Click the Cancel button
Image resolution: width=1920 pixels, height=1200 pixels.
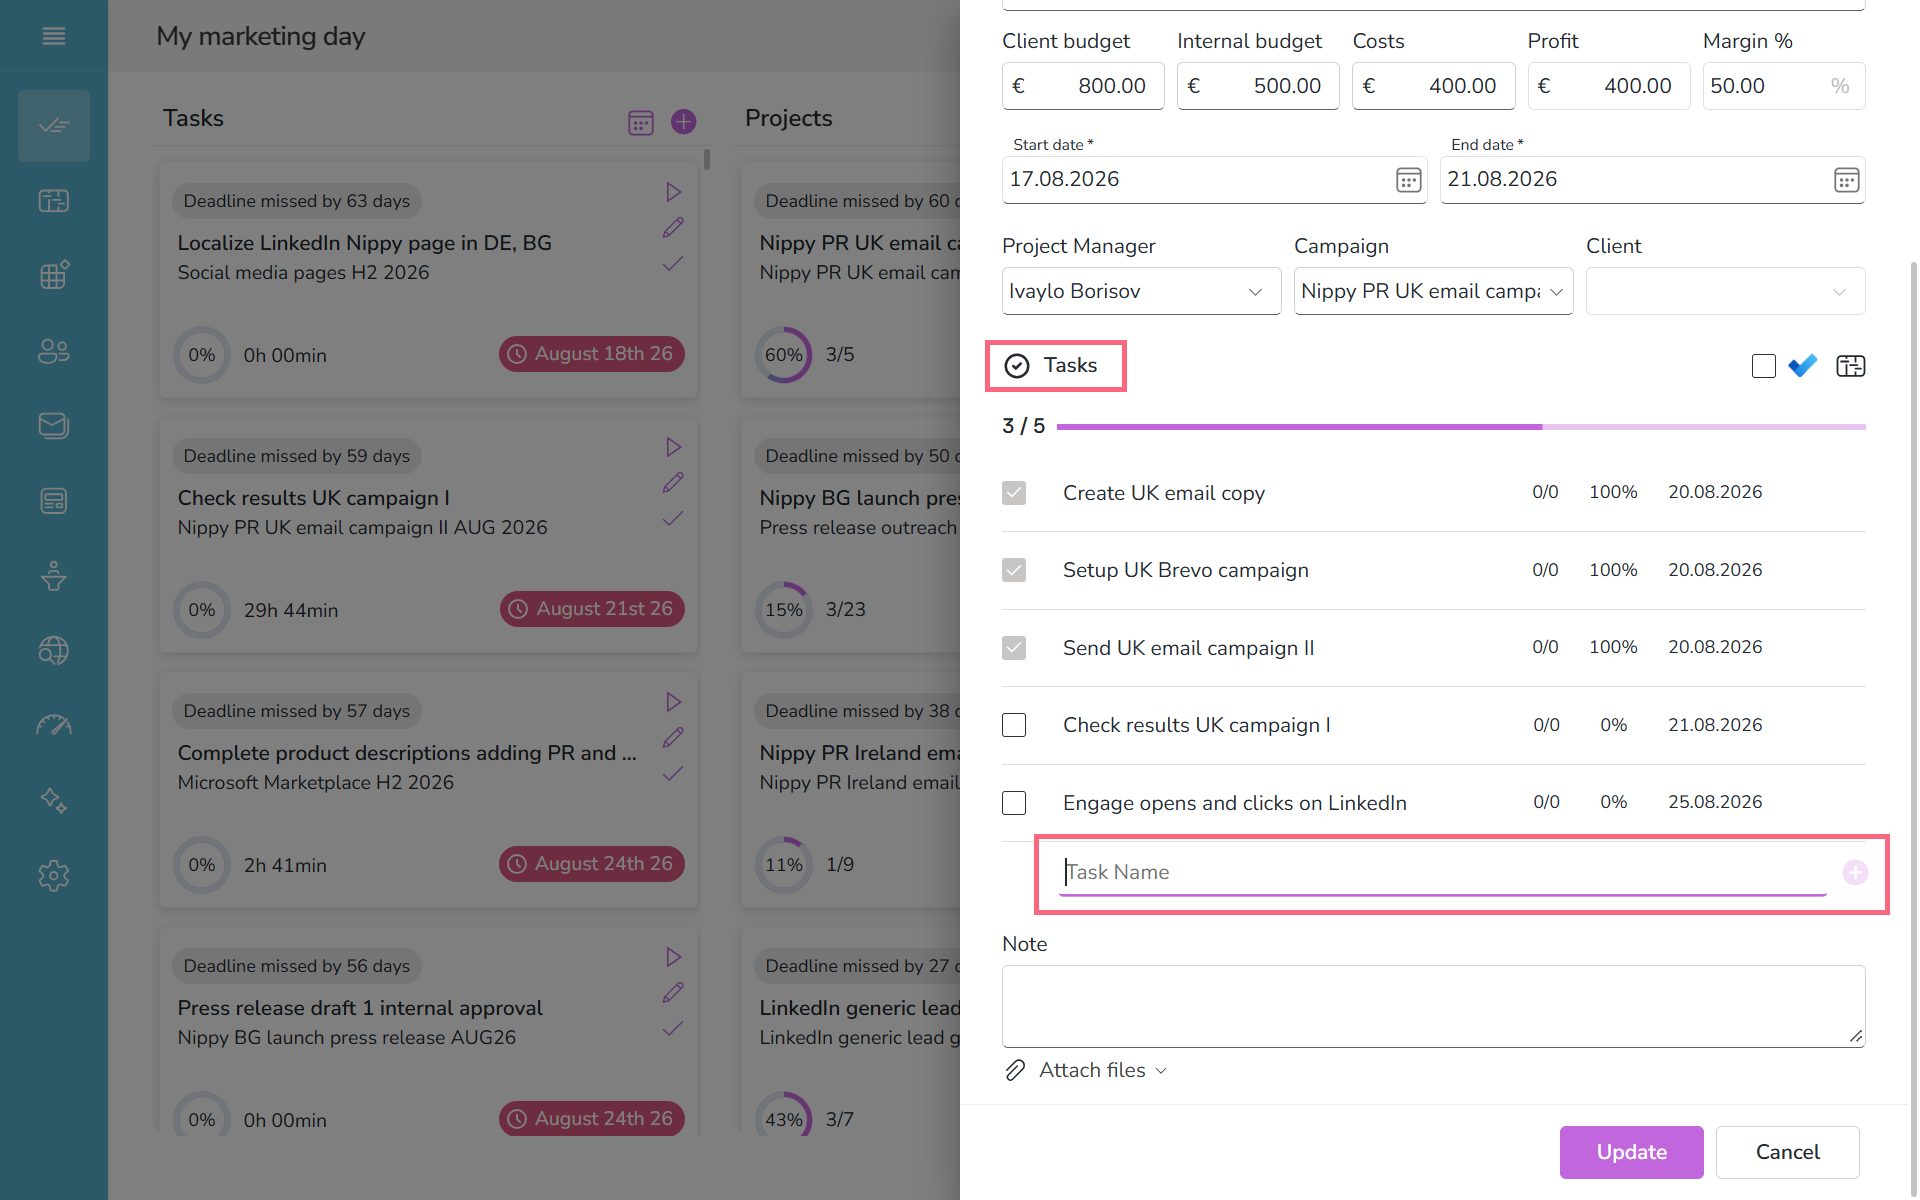click(1787, 1152)
